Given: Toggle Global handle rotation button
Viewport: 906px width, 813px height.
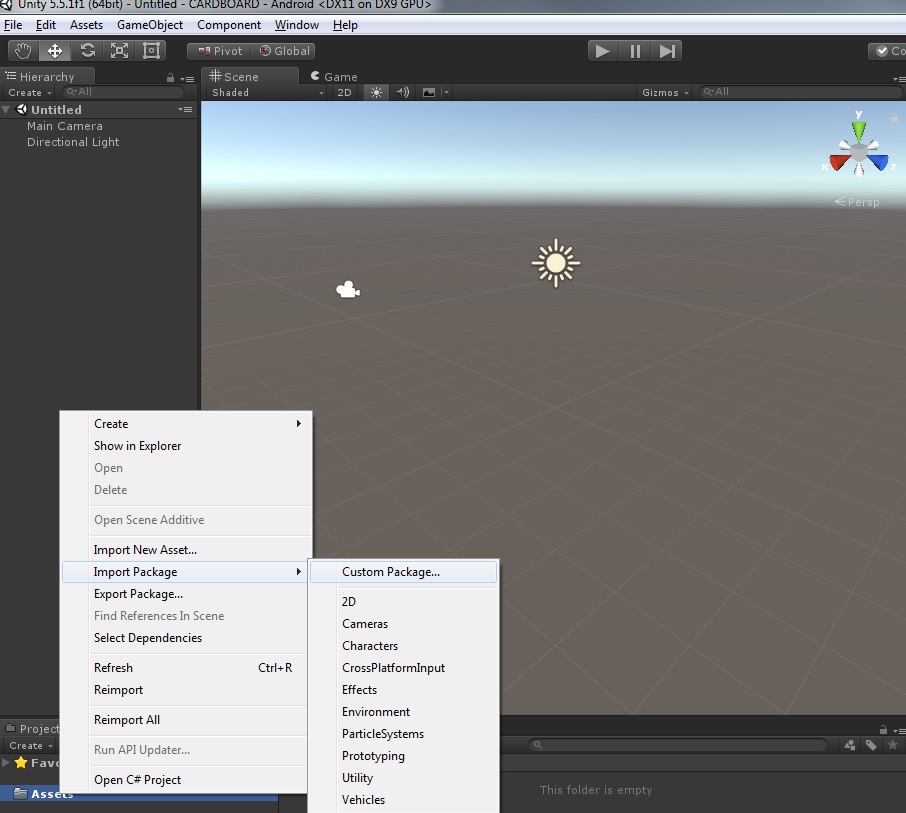Looking at the screenshot, I should [x=284, y=51].
